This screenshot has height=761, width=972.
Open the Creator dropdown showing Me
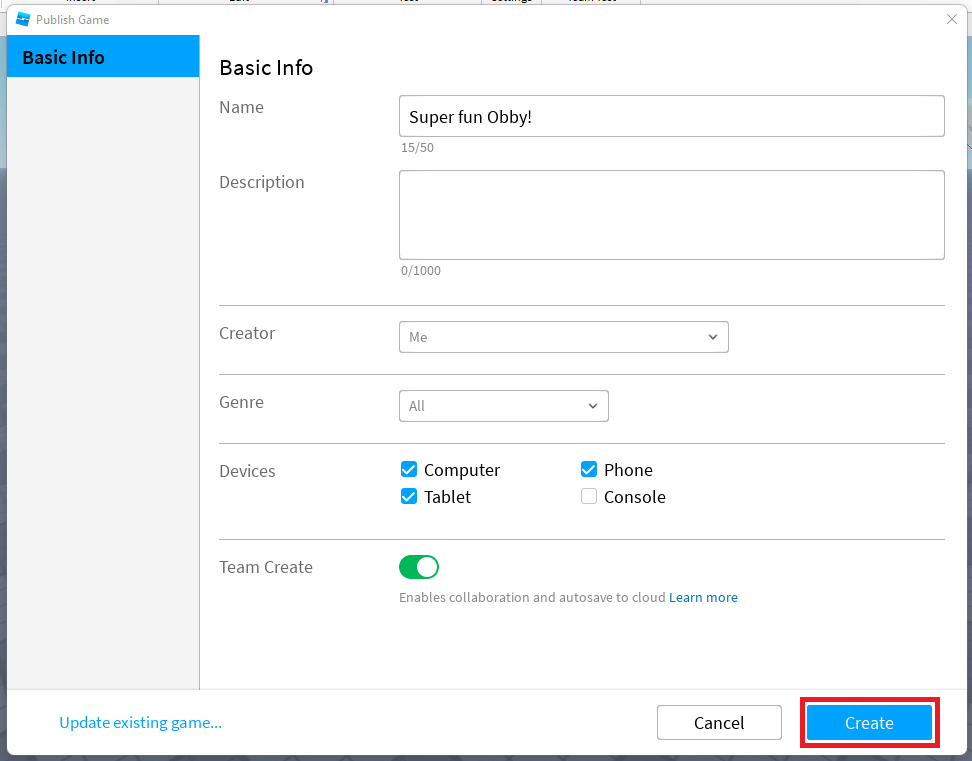[563, 337]
